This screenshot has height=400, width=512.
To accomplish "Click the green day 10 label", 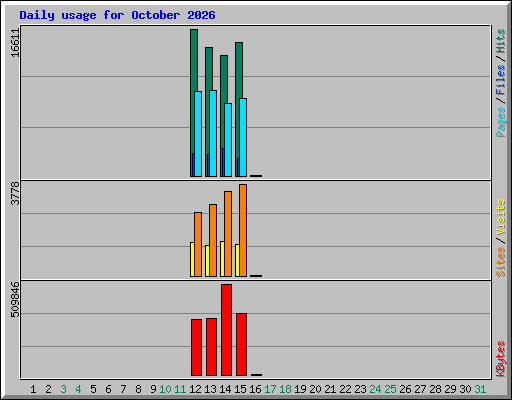I will coord(165,389).
